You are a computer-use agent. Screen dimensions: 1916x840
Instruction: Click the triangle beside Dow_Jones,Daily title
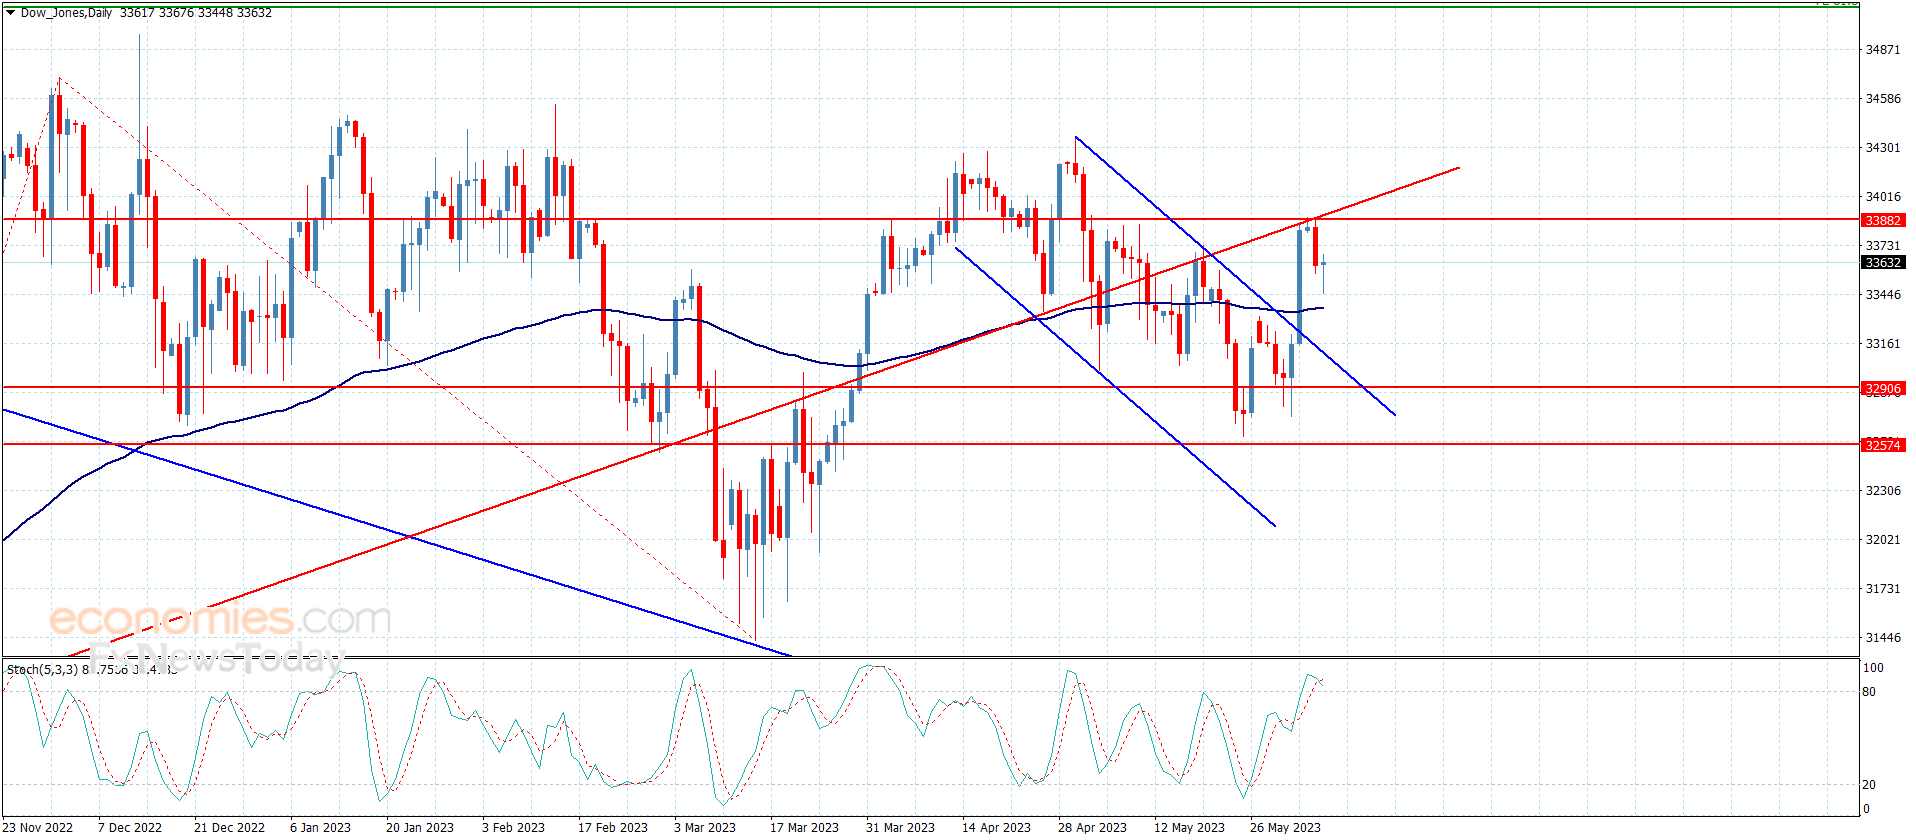click(x=10, y=13)
